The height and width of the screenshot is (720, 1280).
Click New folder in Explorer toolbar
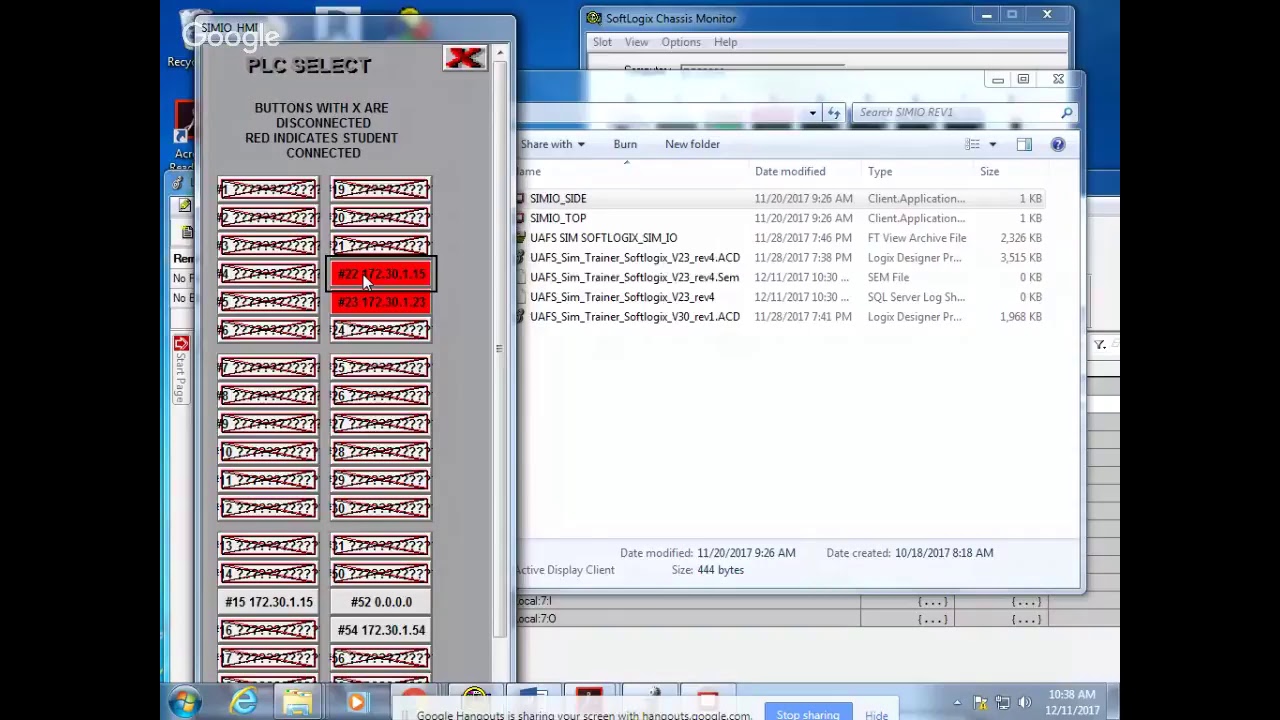(692, 144)
